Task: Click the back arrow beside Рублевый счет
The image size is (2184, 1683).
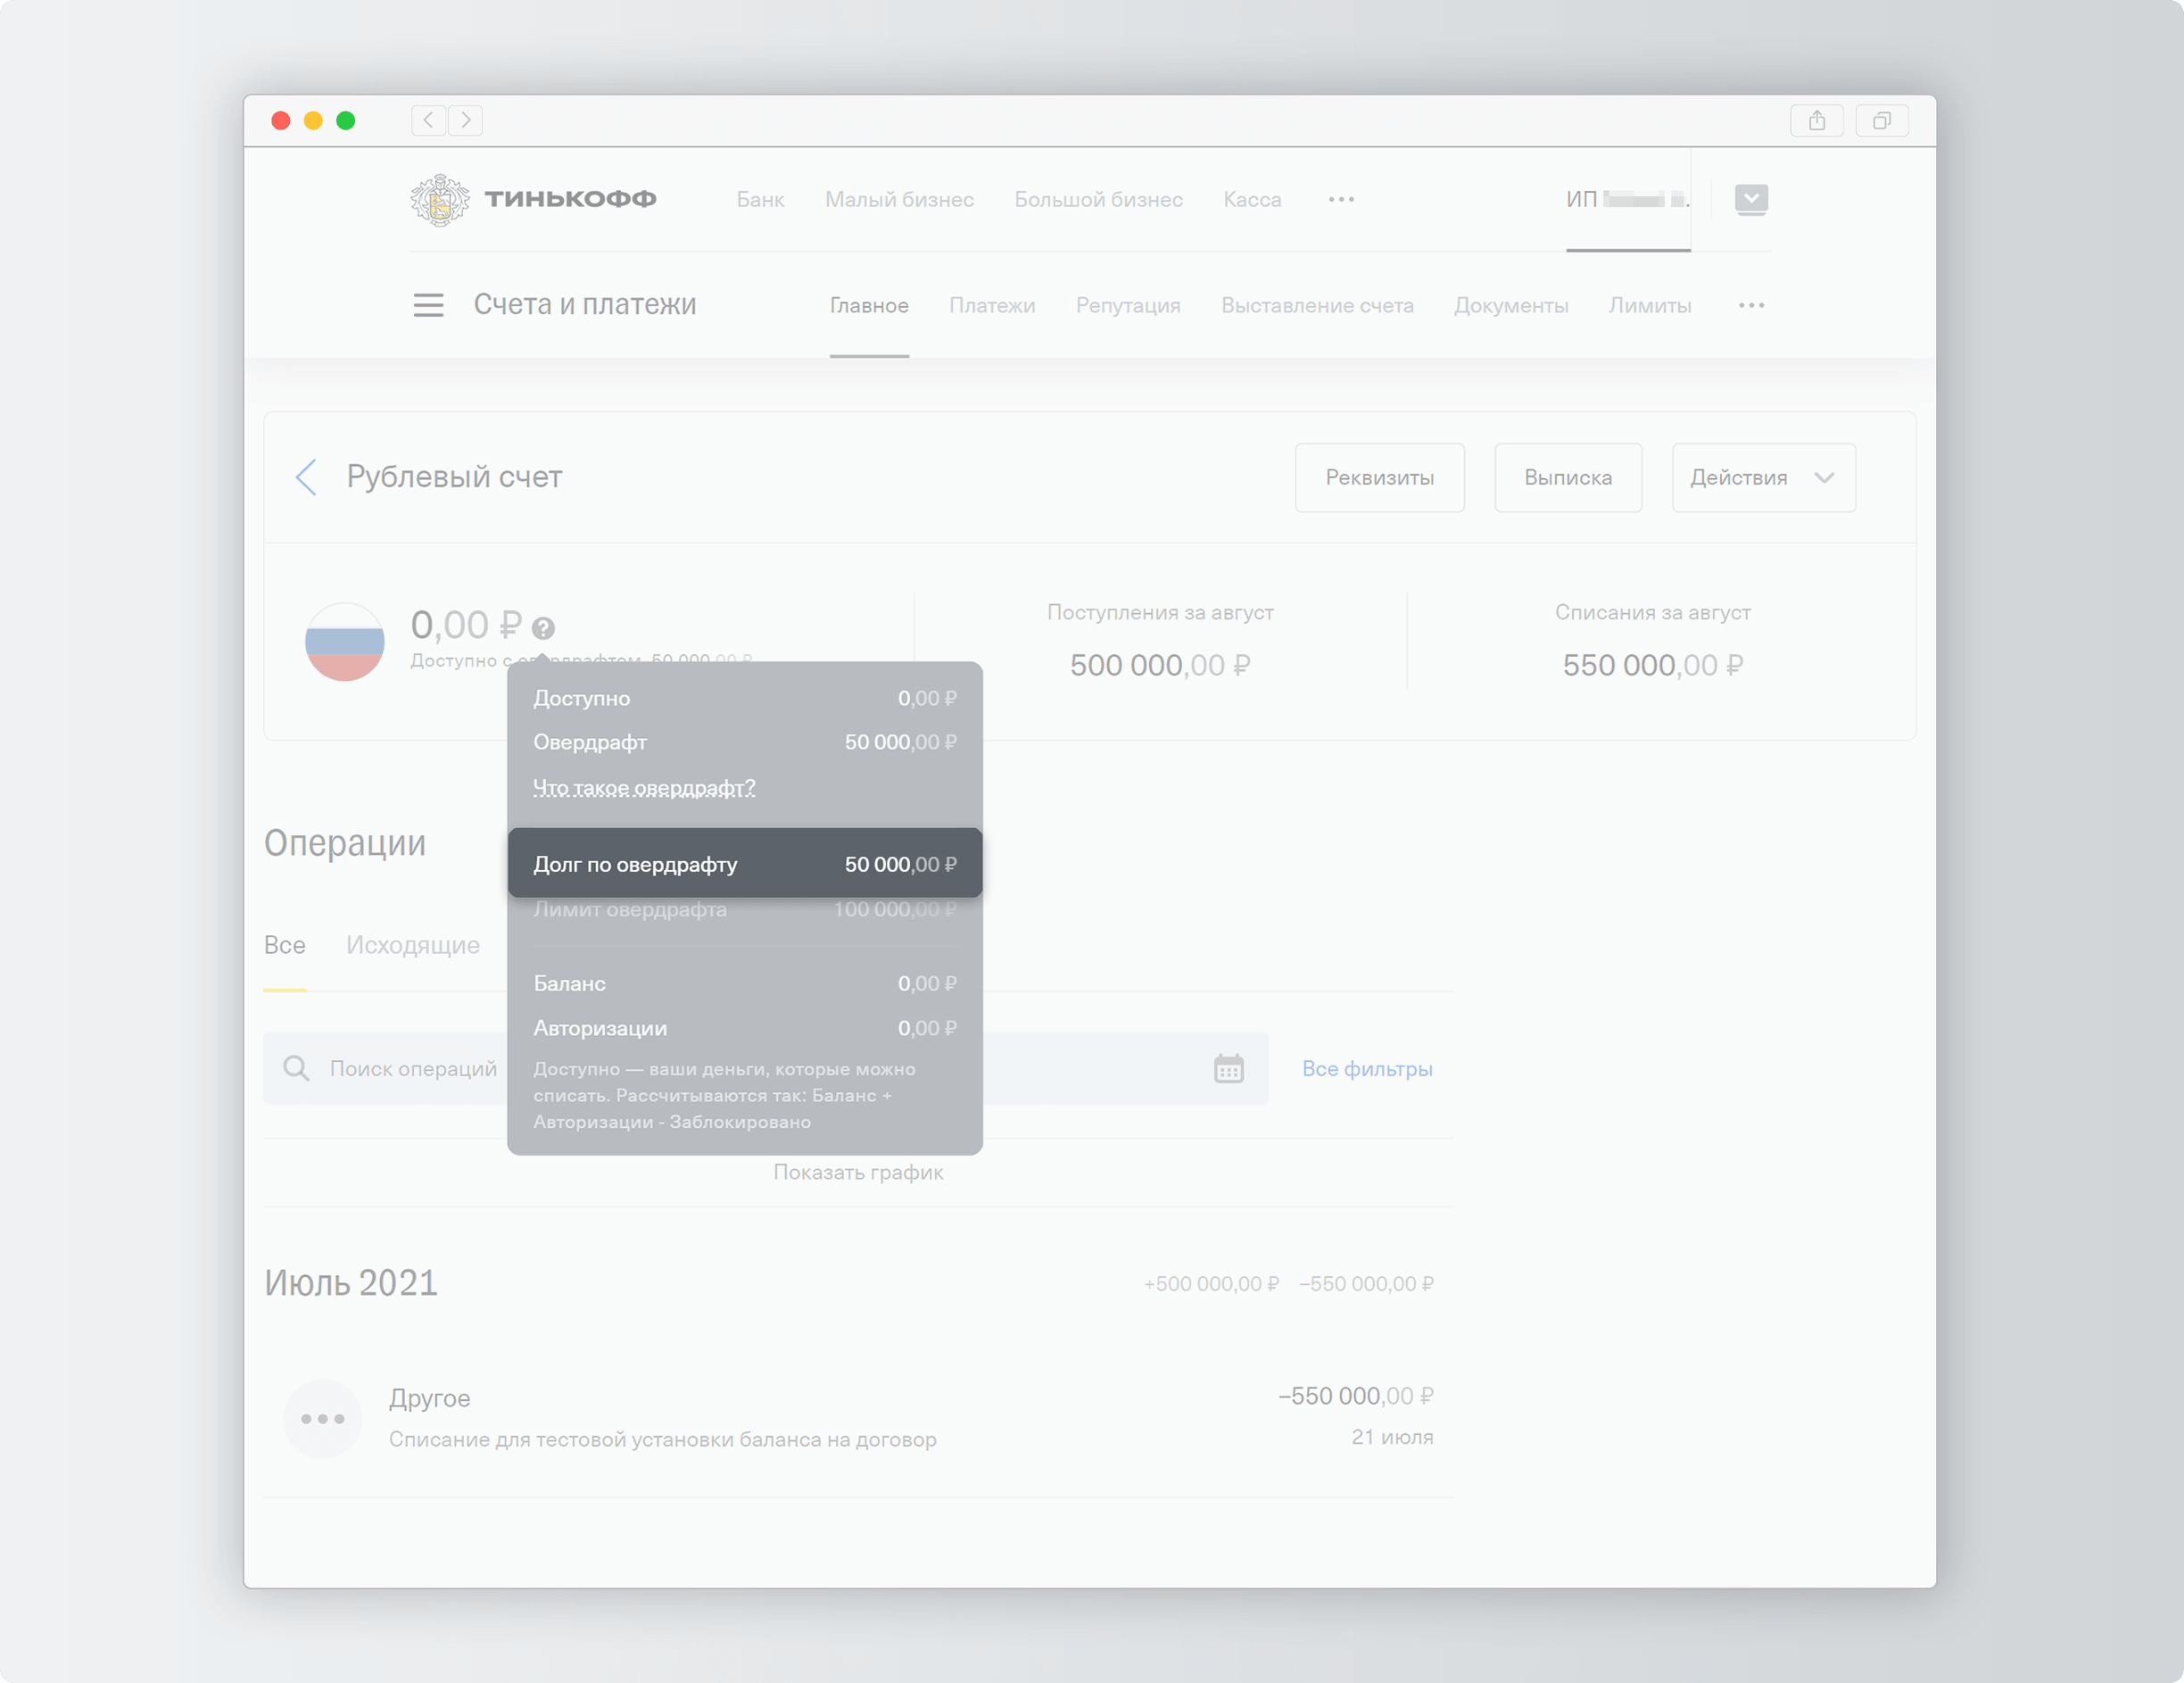Action: (306, 478)
